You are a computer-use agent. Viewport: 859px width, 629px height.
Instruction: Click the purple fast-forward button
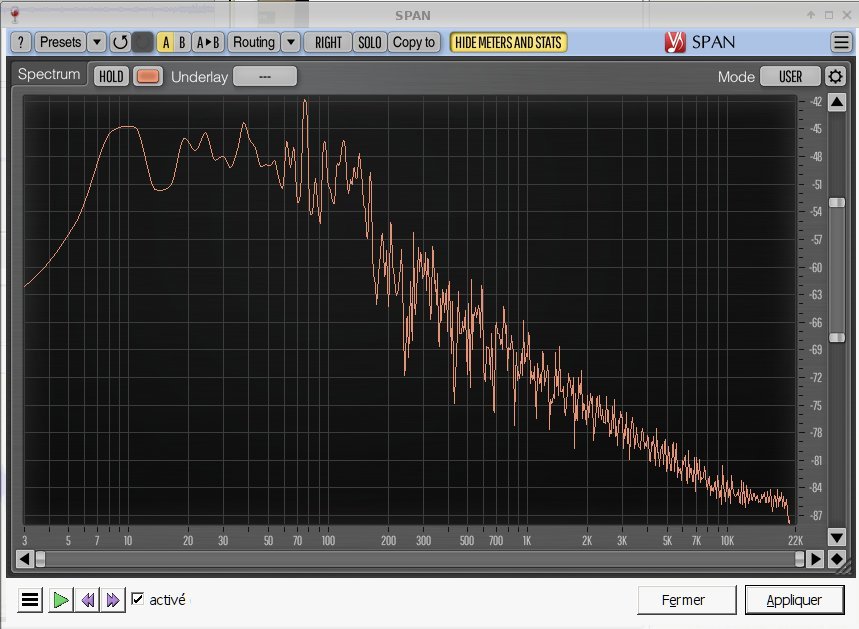click(113, 600)
